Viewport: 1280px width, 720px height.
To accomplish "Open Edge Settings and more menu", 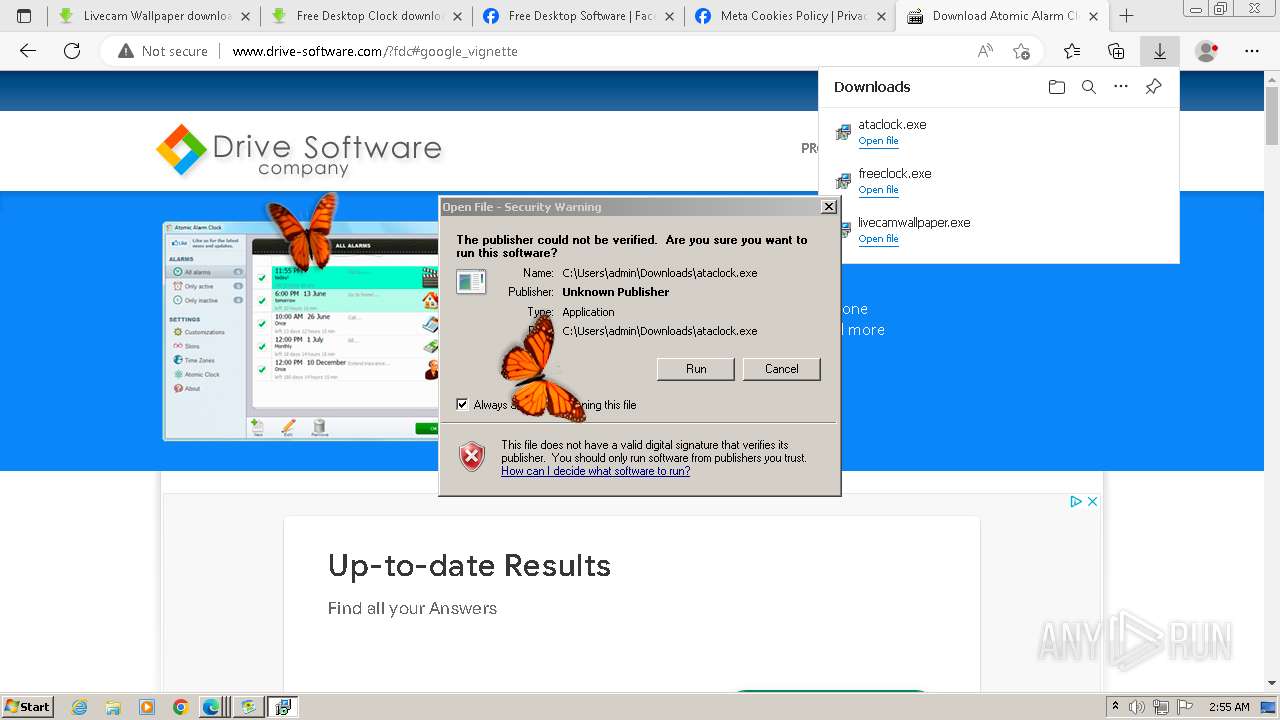I will pos(1252,51).
